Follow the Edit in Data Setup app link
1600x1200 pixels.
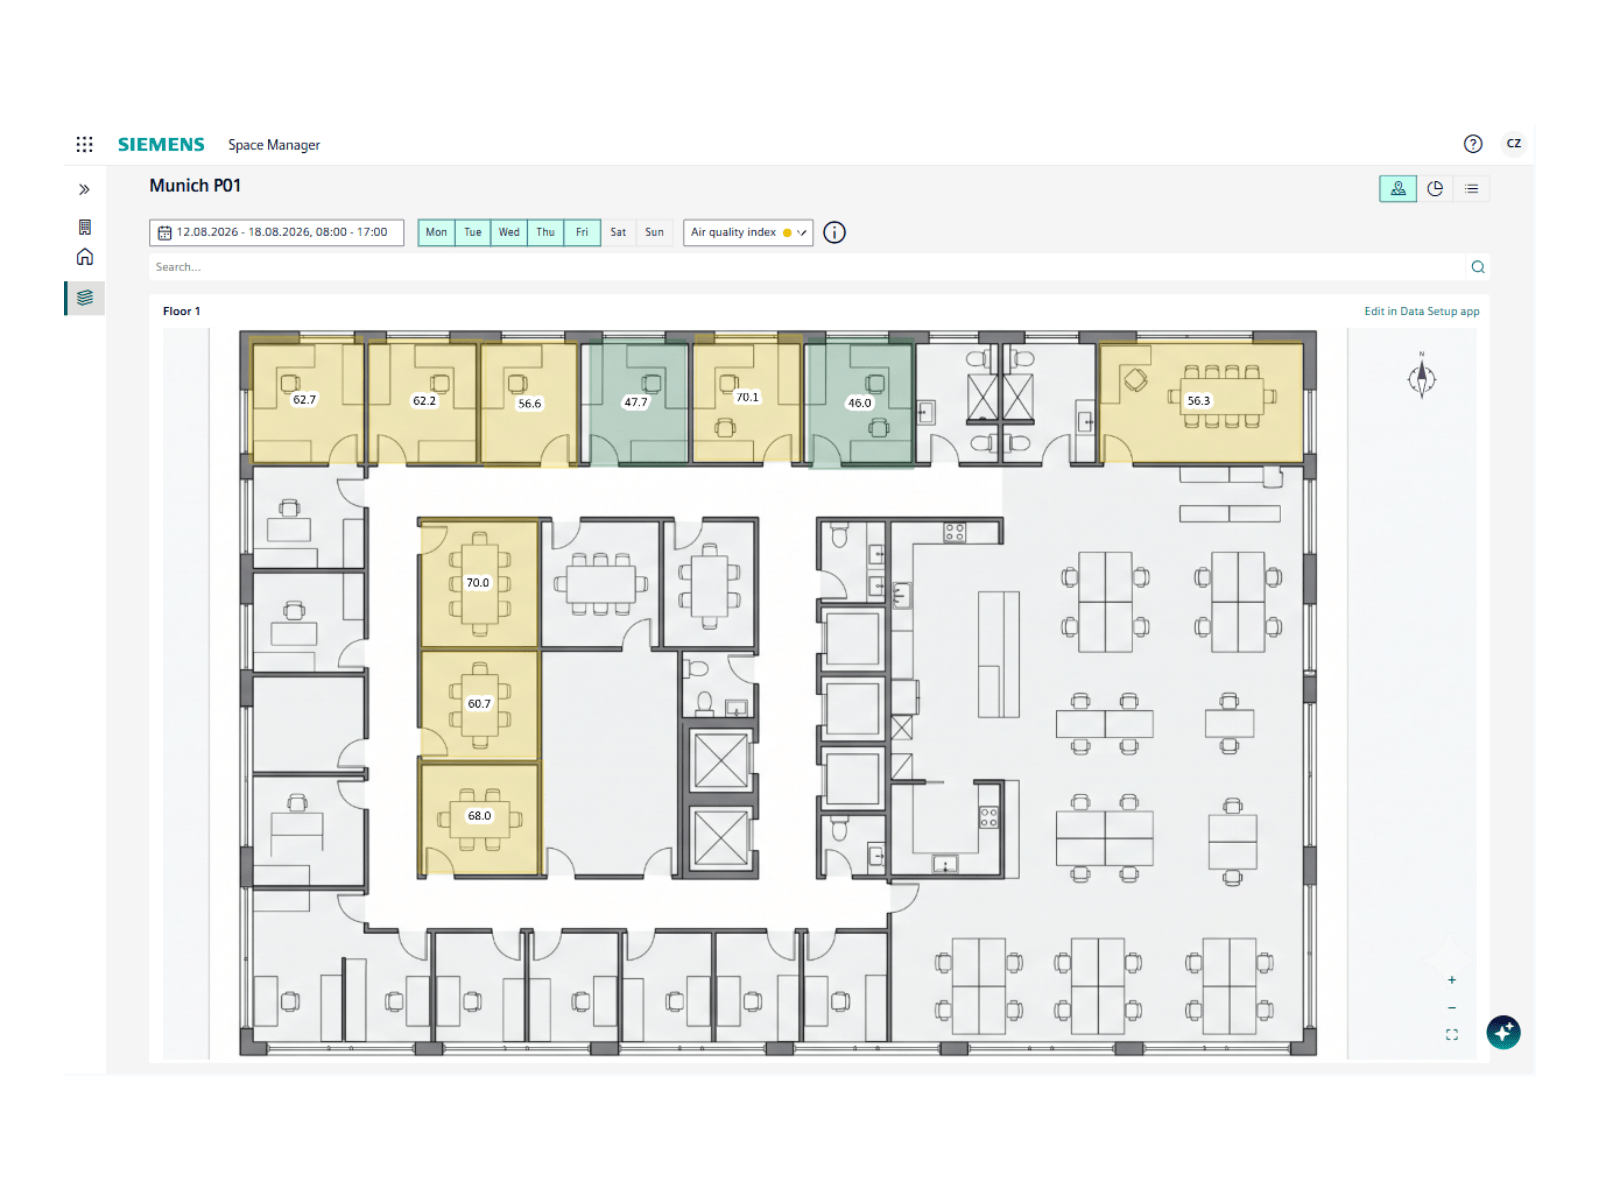(x=1422, y=311)
